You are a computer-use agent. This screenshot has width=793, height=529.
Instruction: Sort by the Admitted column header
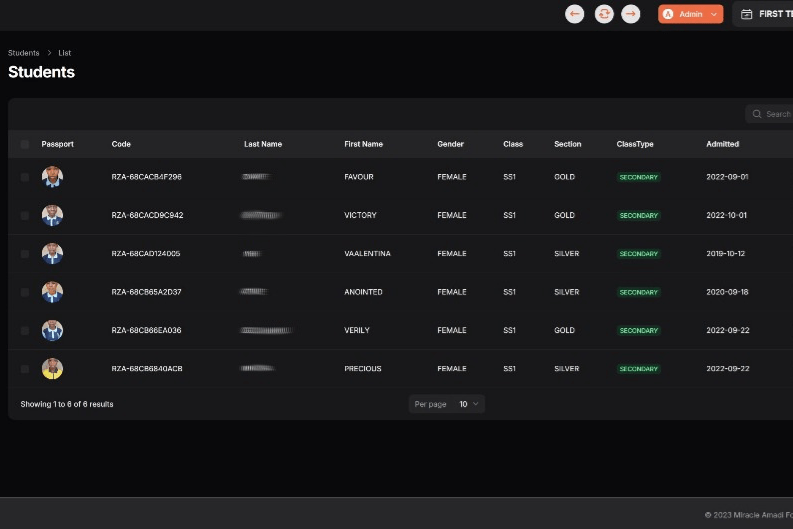(722, 144)
